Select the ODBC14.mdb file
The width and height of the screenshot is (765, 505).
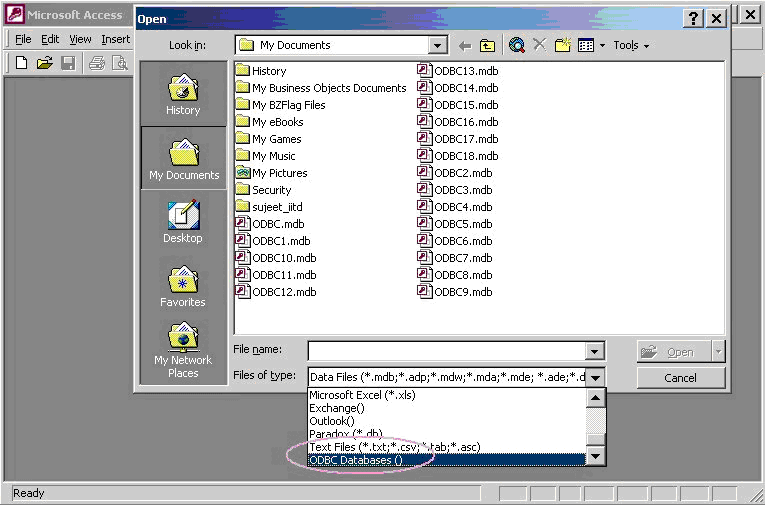click(x=458, y=88)
